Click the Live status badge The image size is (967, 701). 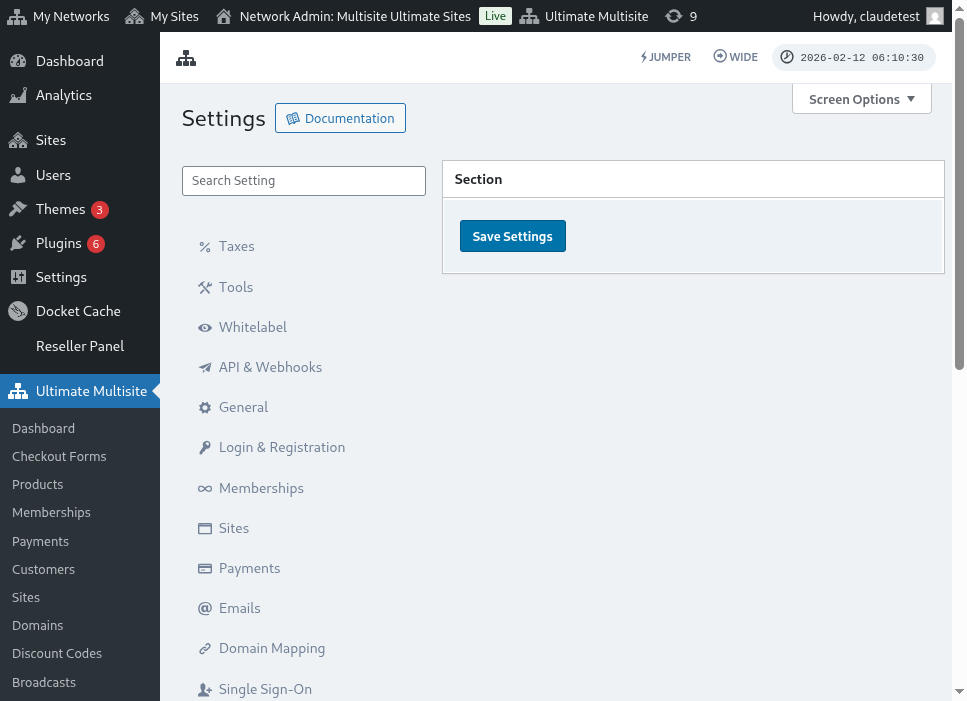(x=495, y=16)
